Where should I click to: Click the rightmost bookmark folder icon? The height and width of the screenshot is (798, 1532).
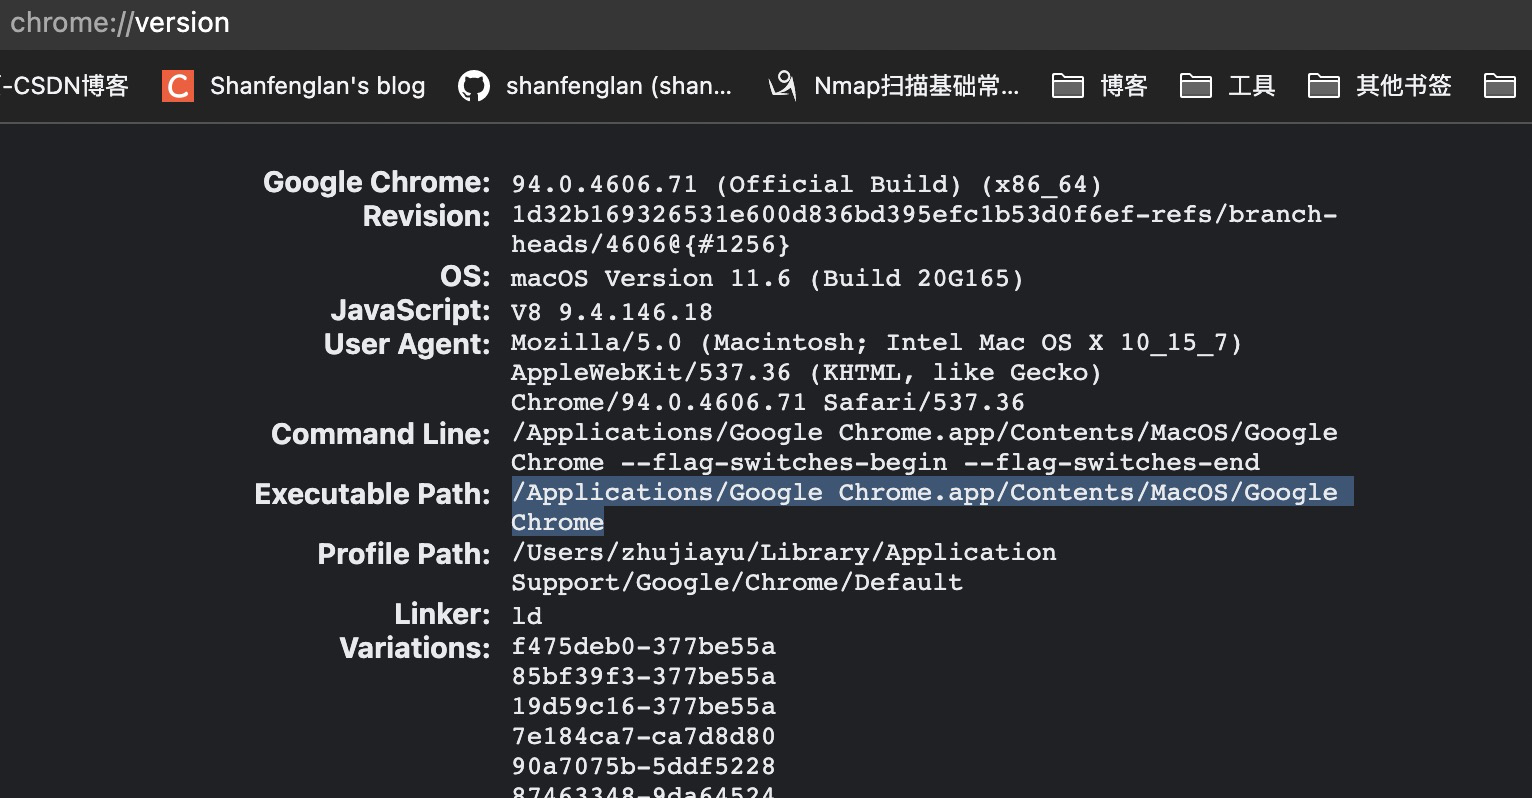pos(1500,86)
